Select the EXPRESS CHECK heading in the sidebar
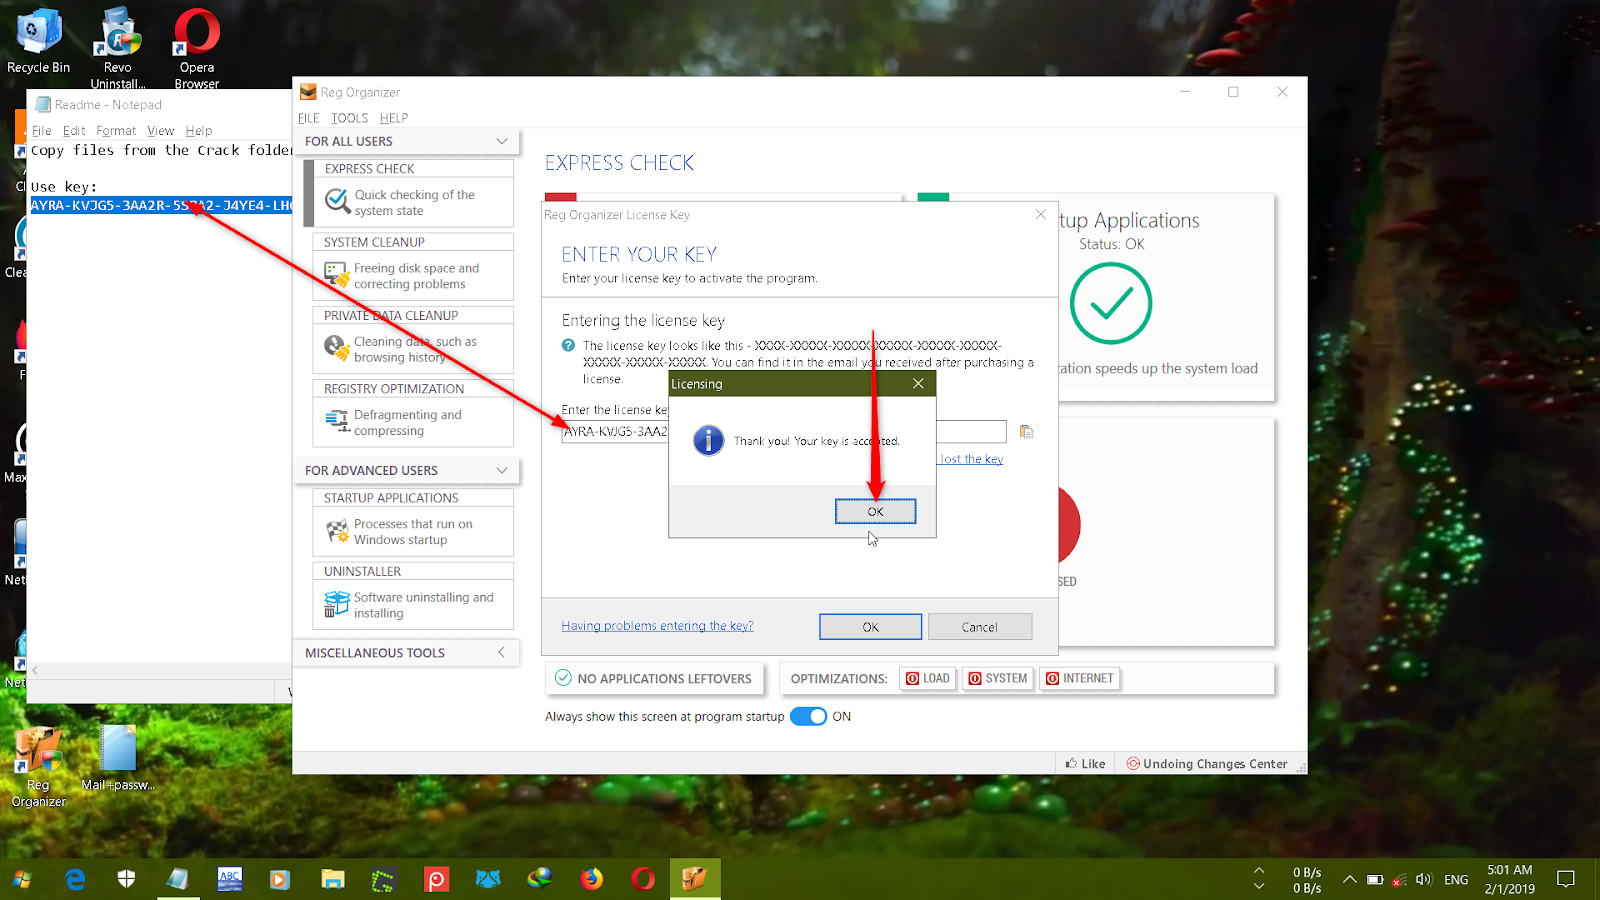1600x900 pixels. [x=369, y=169]
